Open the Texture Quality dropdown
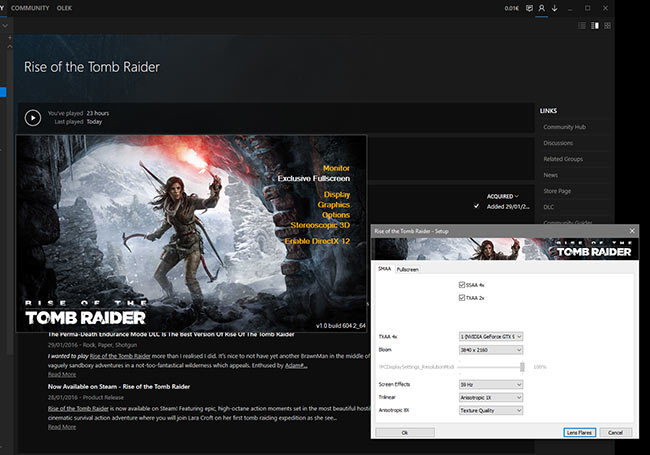This screenshot has height=455, width=650. pos(491,410)
